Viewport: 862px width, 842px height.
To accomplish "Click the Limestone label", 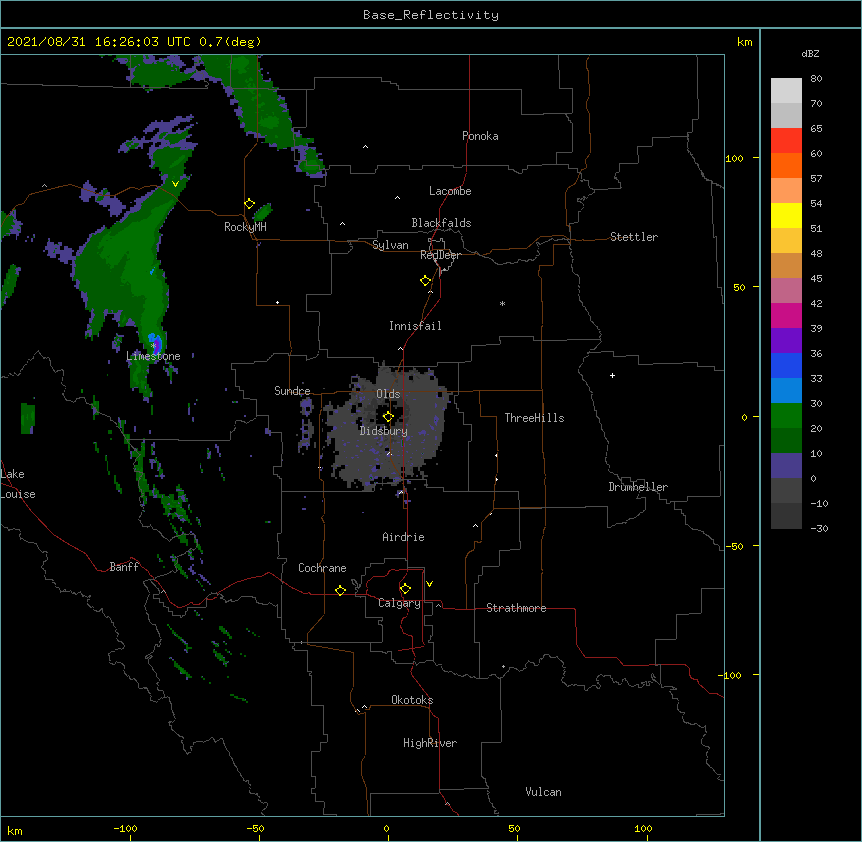I will [153, 356].
